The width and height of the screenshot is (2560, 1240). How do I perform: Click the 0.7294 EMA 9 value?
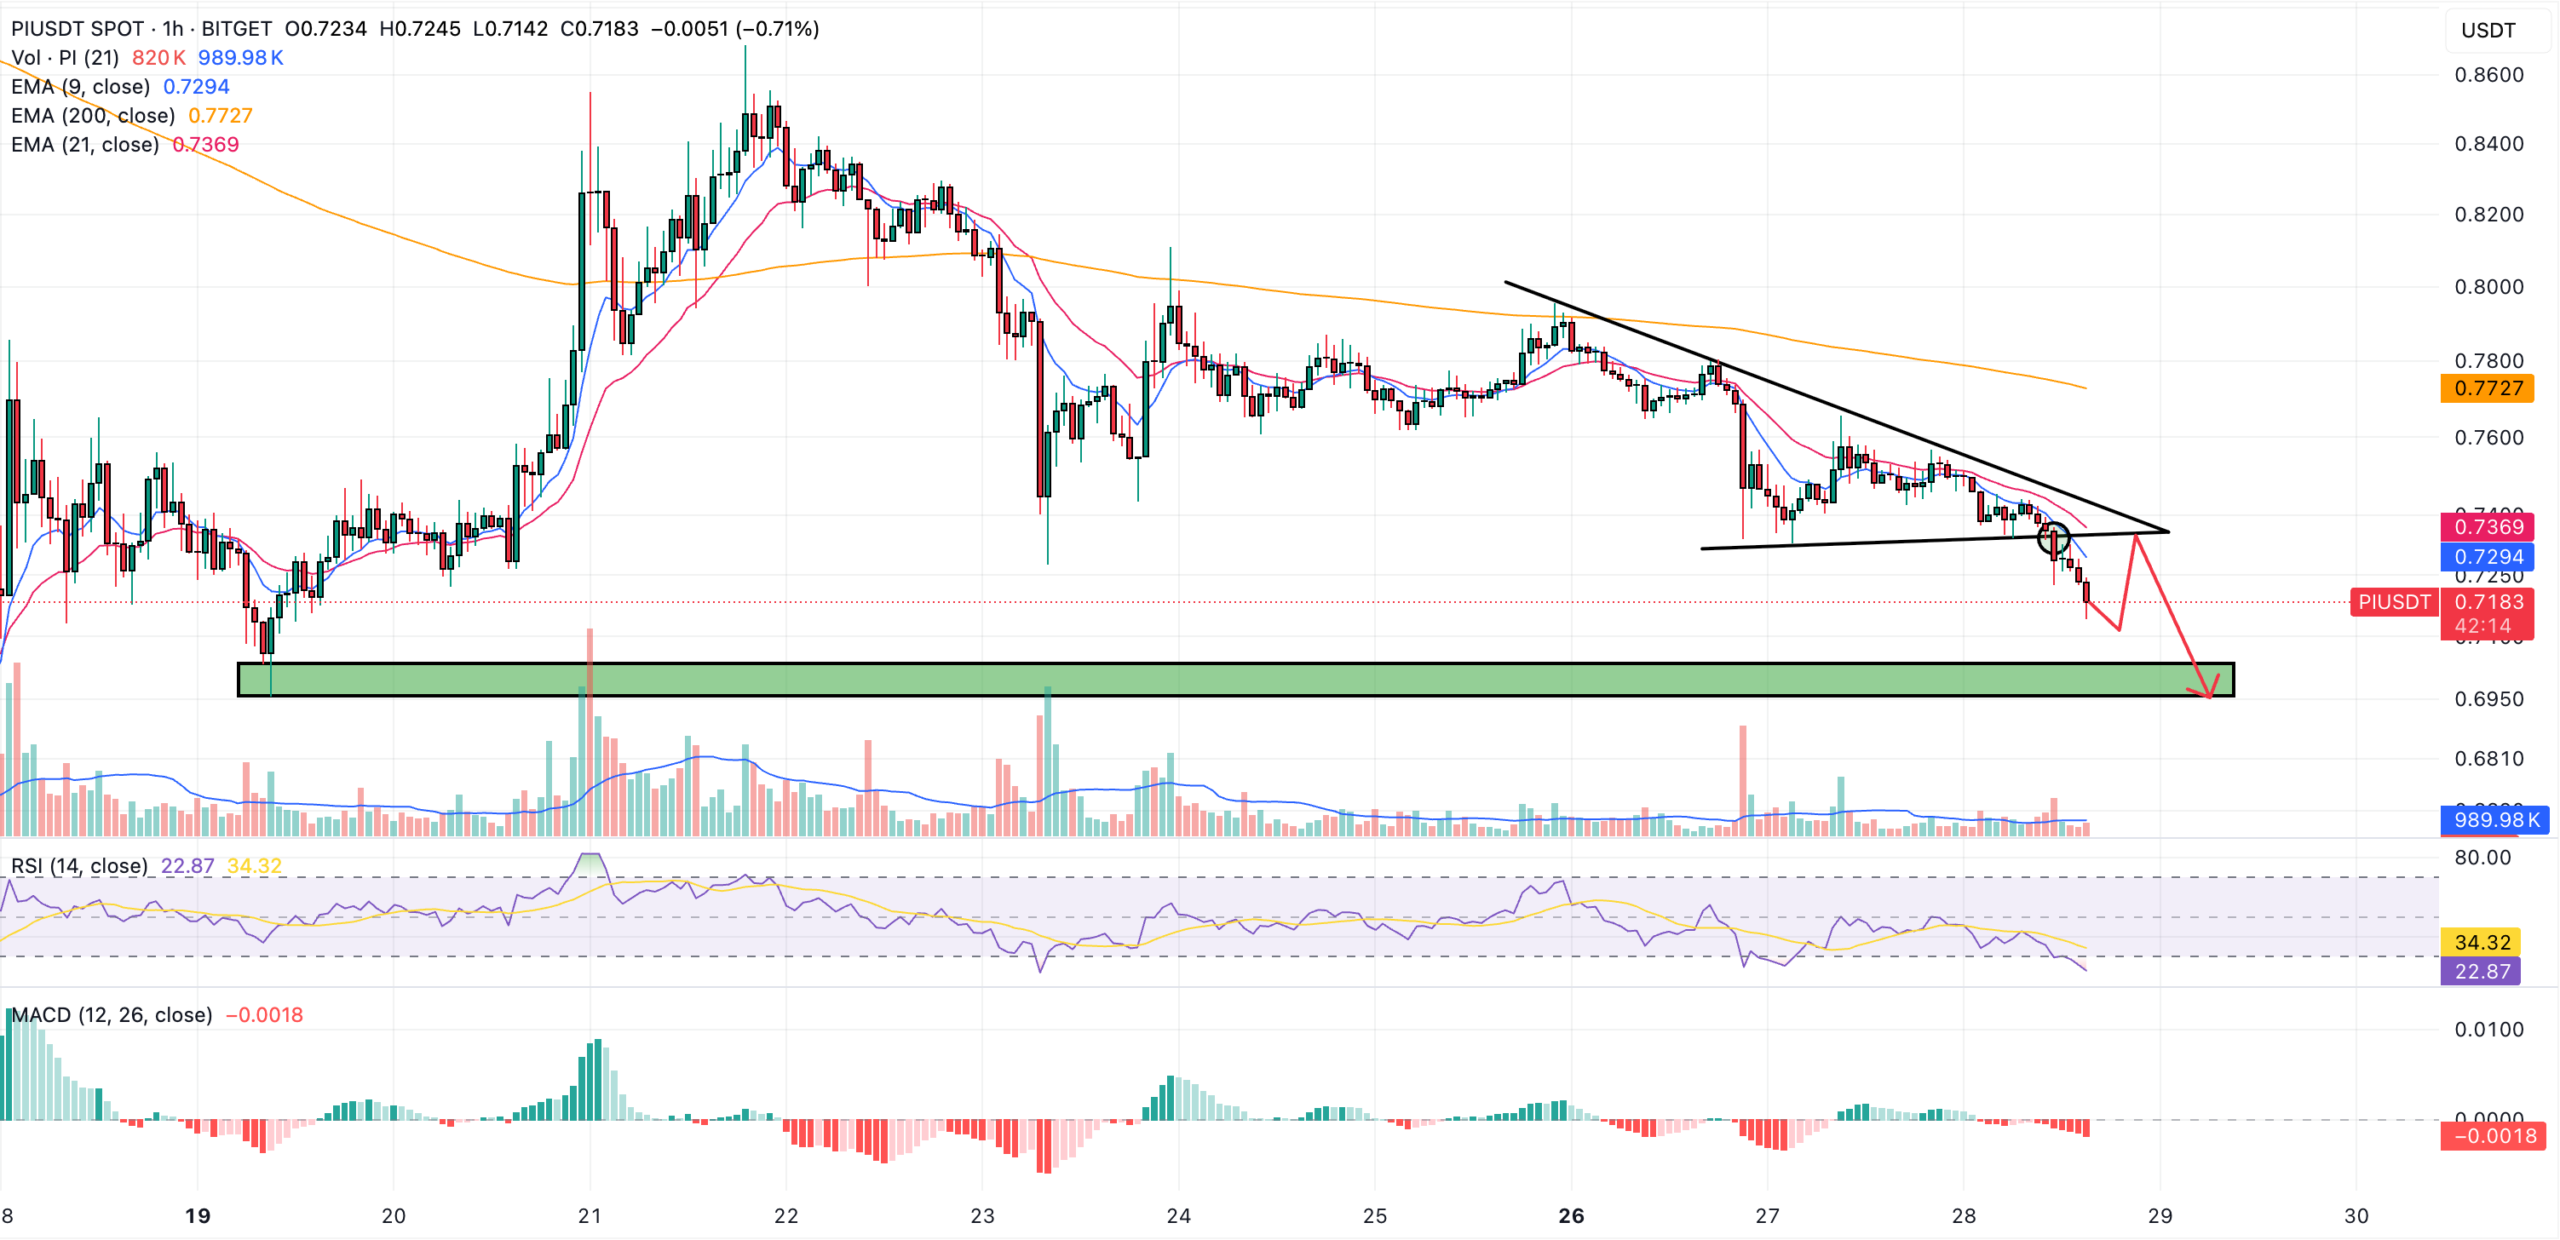coord(196,86)
